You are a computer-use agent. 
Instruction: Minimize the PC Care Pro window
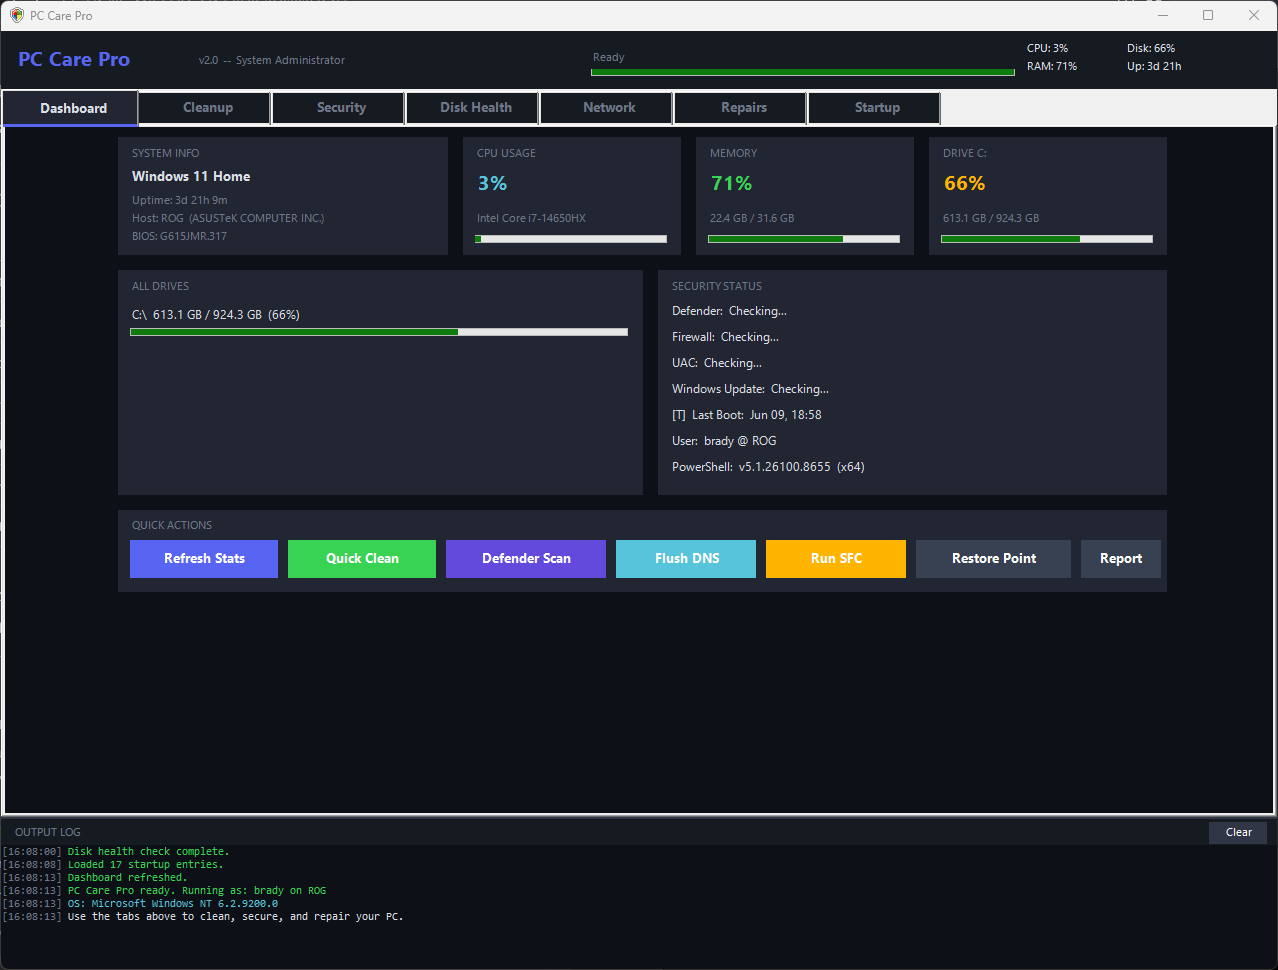(1163, 15)
